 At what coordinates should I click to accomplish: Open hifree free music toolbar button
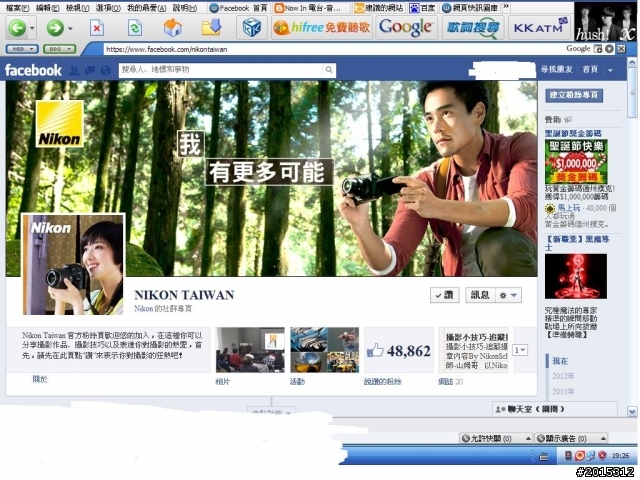point(322,28)
